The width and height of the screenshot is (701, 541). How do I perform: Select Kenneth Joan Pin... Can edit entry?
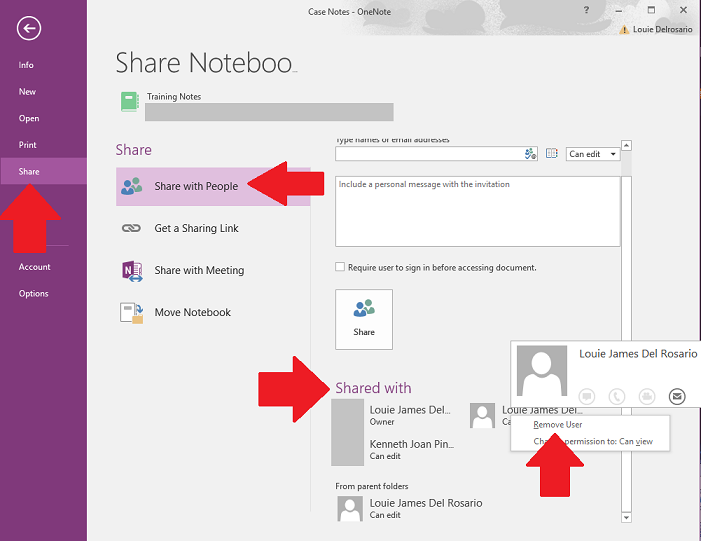(412, 449)
